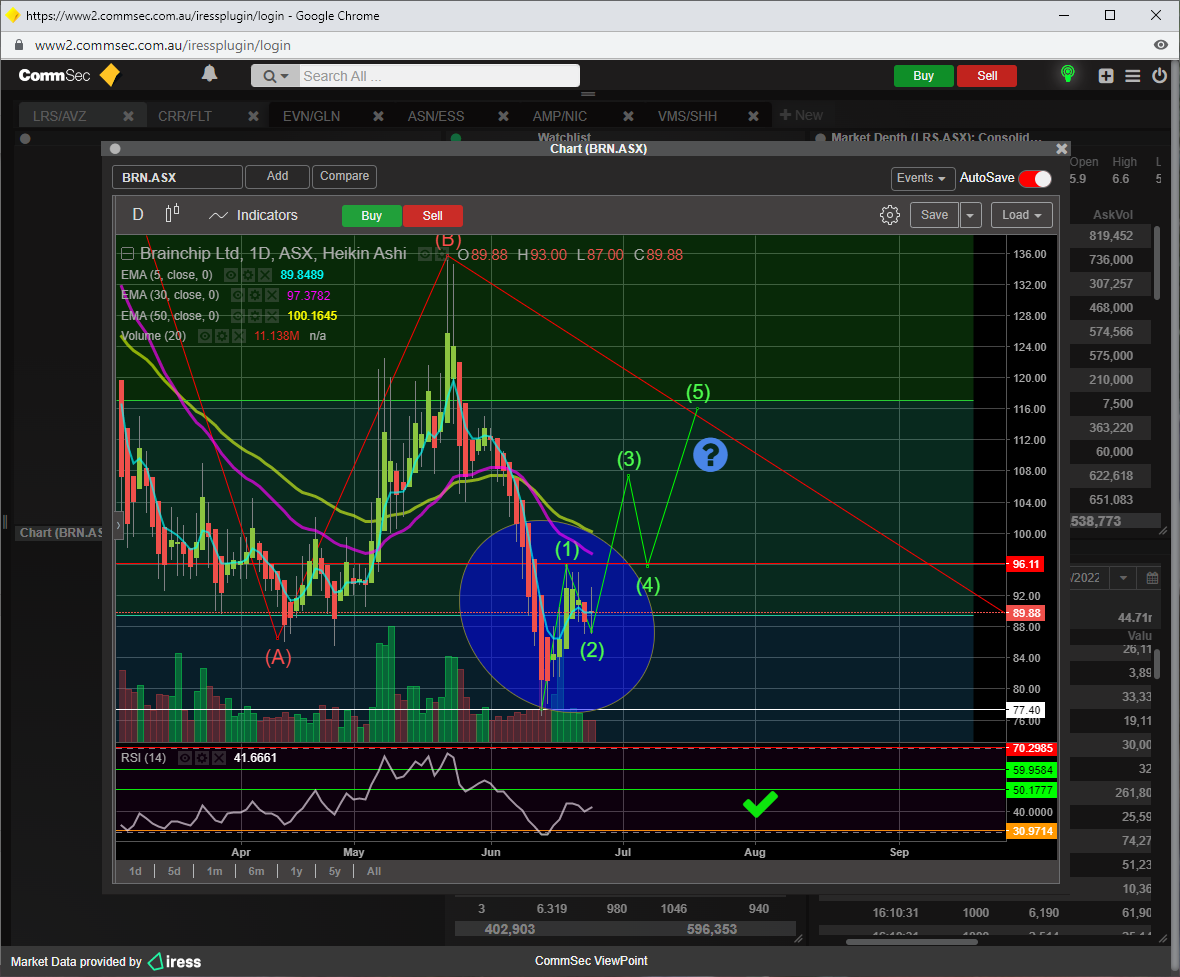Expand the left chart side panel arrow

(118, 525)
